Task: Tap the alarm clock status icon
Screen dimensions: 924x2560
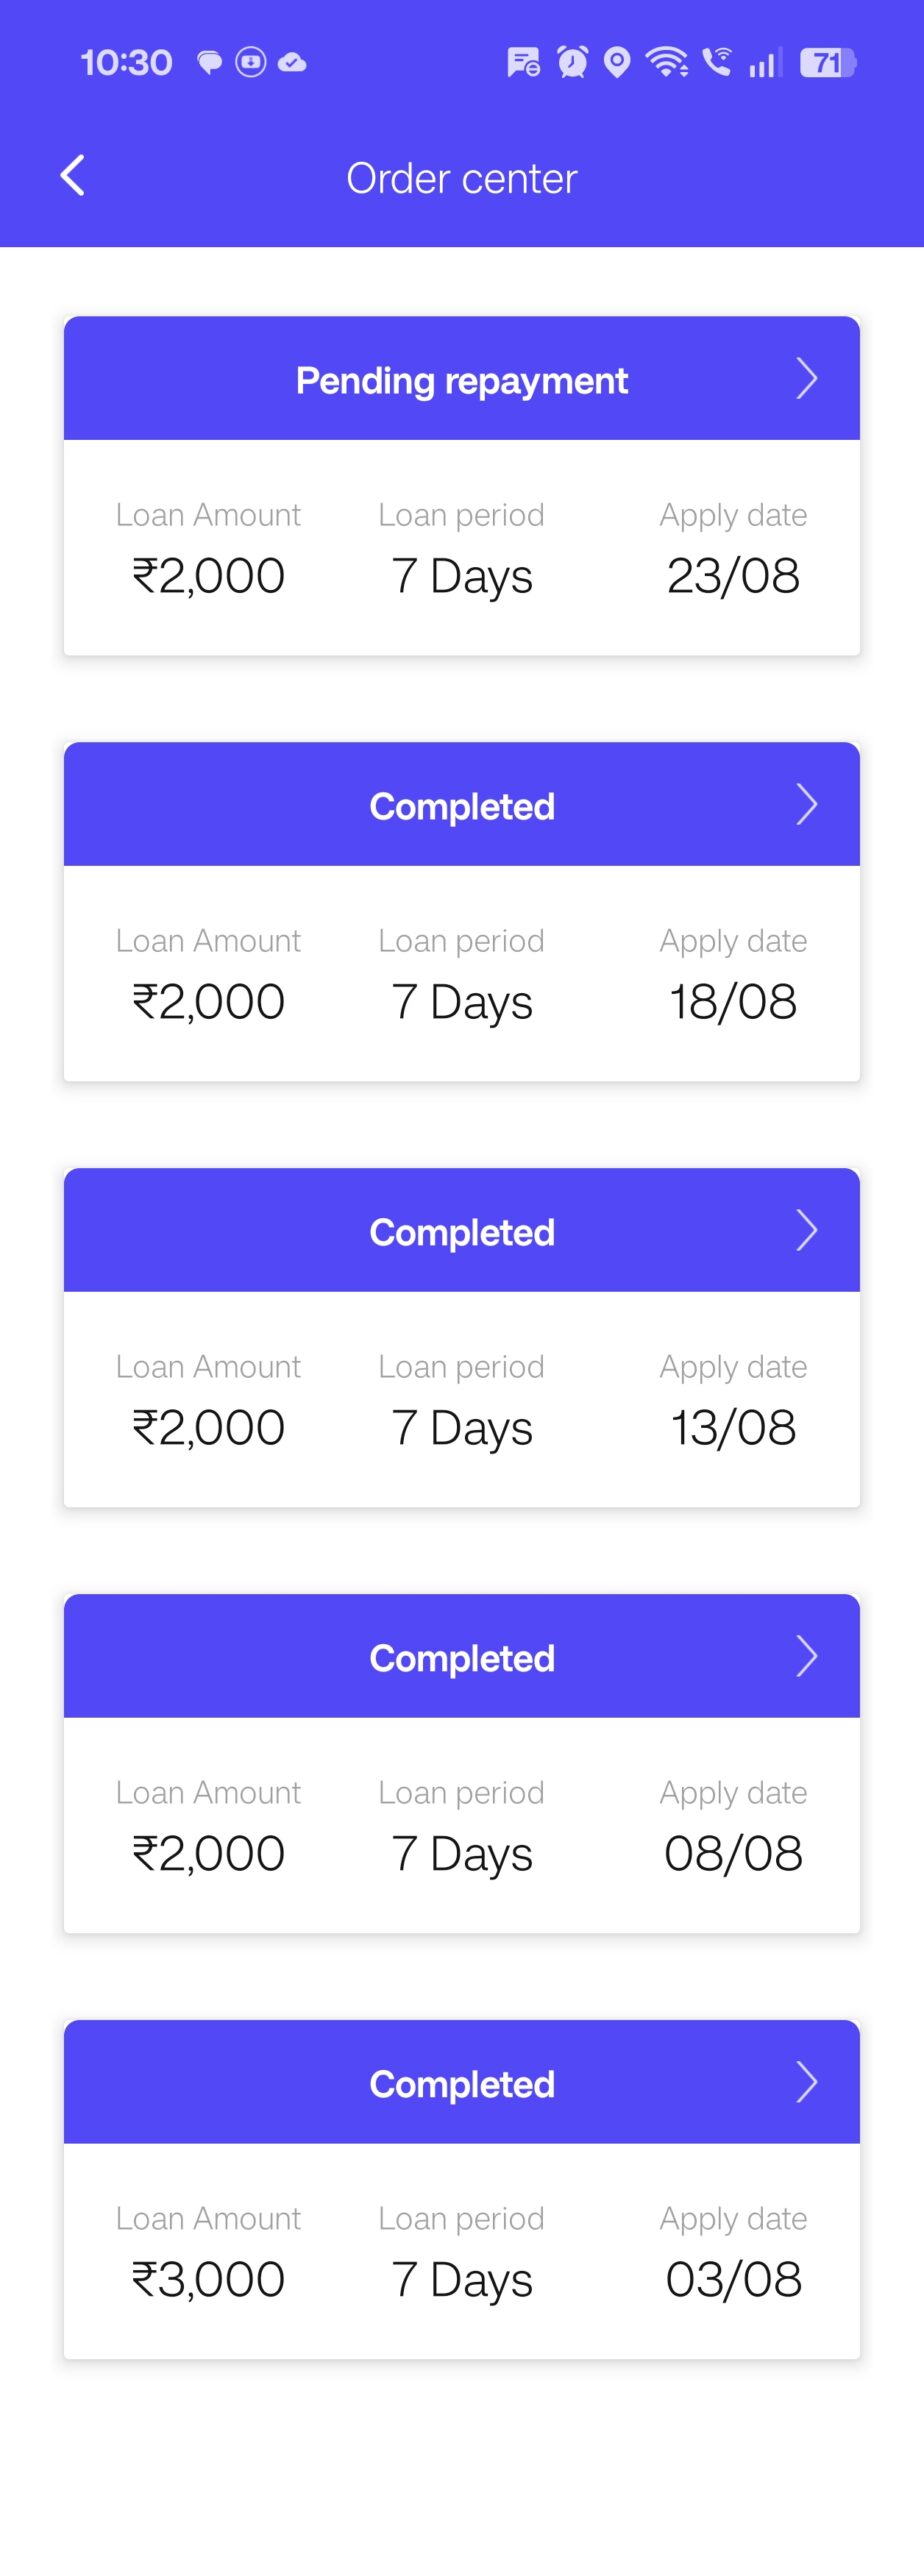Action: [x=573, y=62]
